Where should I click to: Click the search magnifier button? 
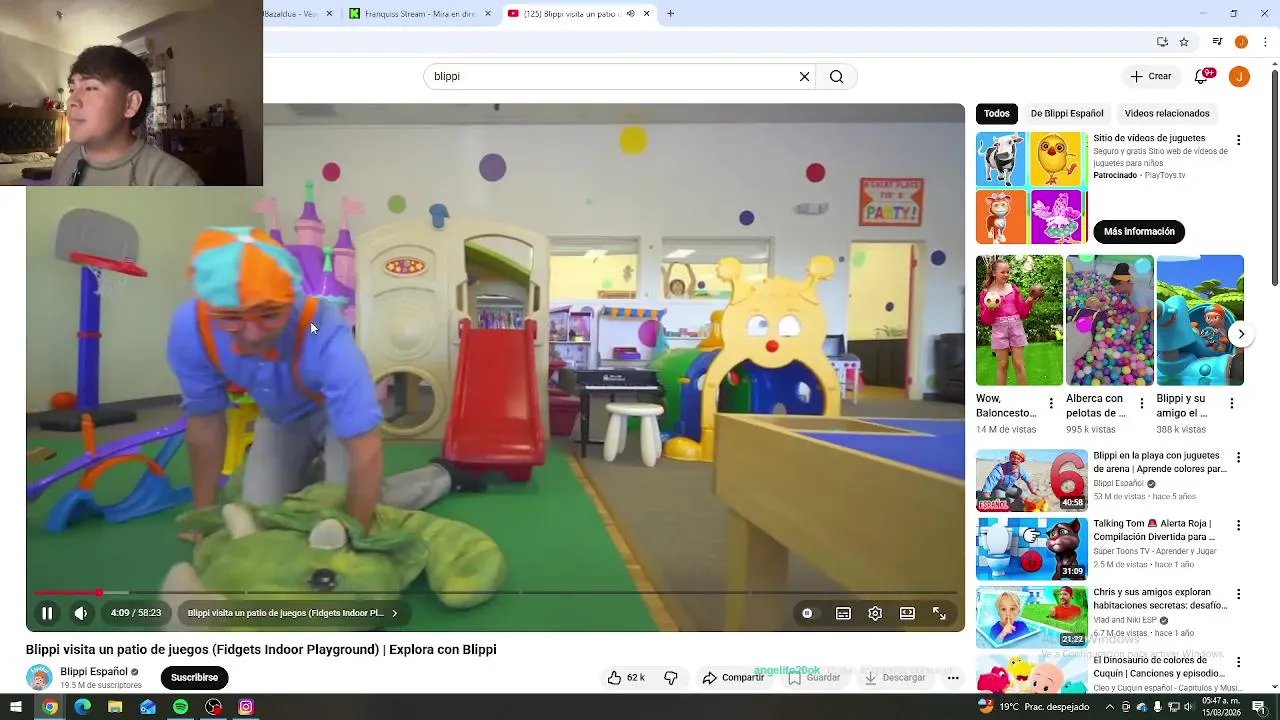coord(837,77)
